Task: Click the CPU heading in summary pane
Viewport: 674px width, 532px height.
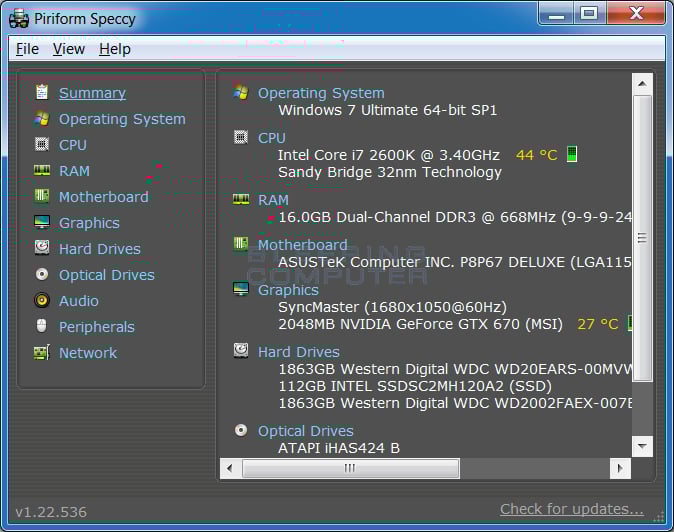Action: point(271,138)
